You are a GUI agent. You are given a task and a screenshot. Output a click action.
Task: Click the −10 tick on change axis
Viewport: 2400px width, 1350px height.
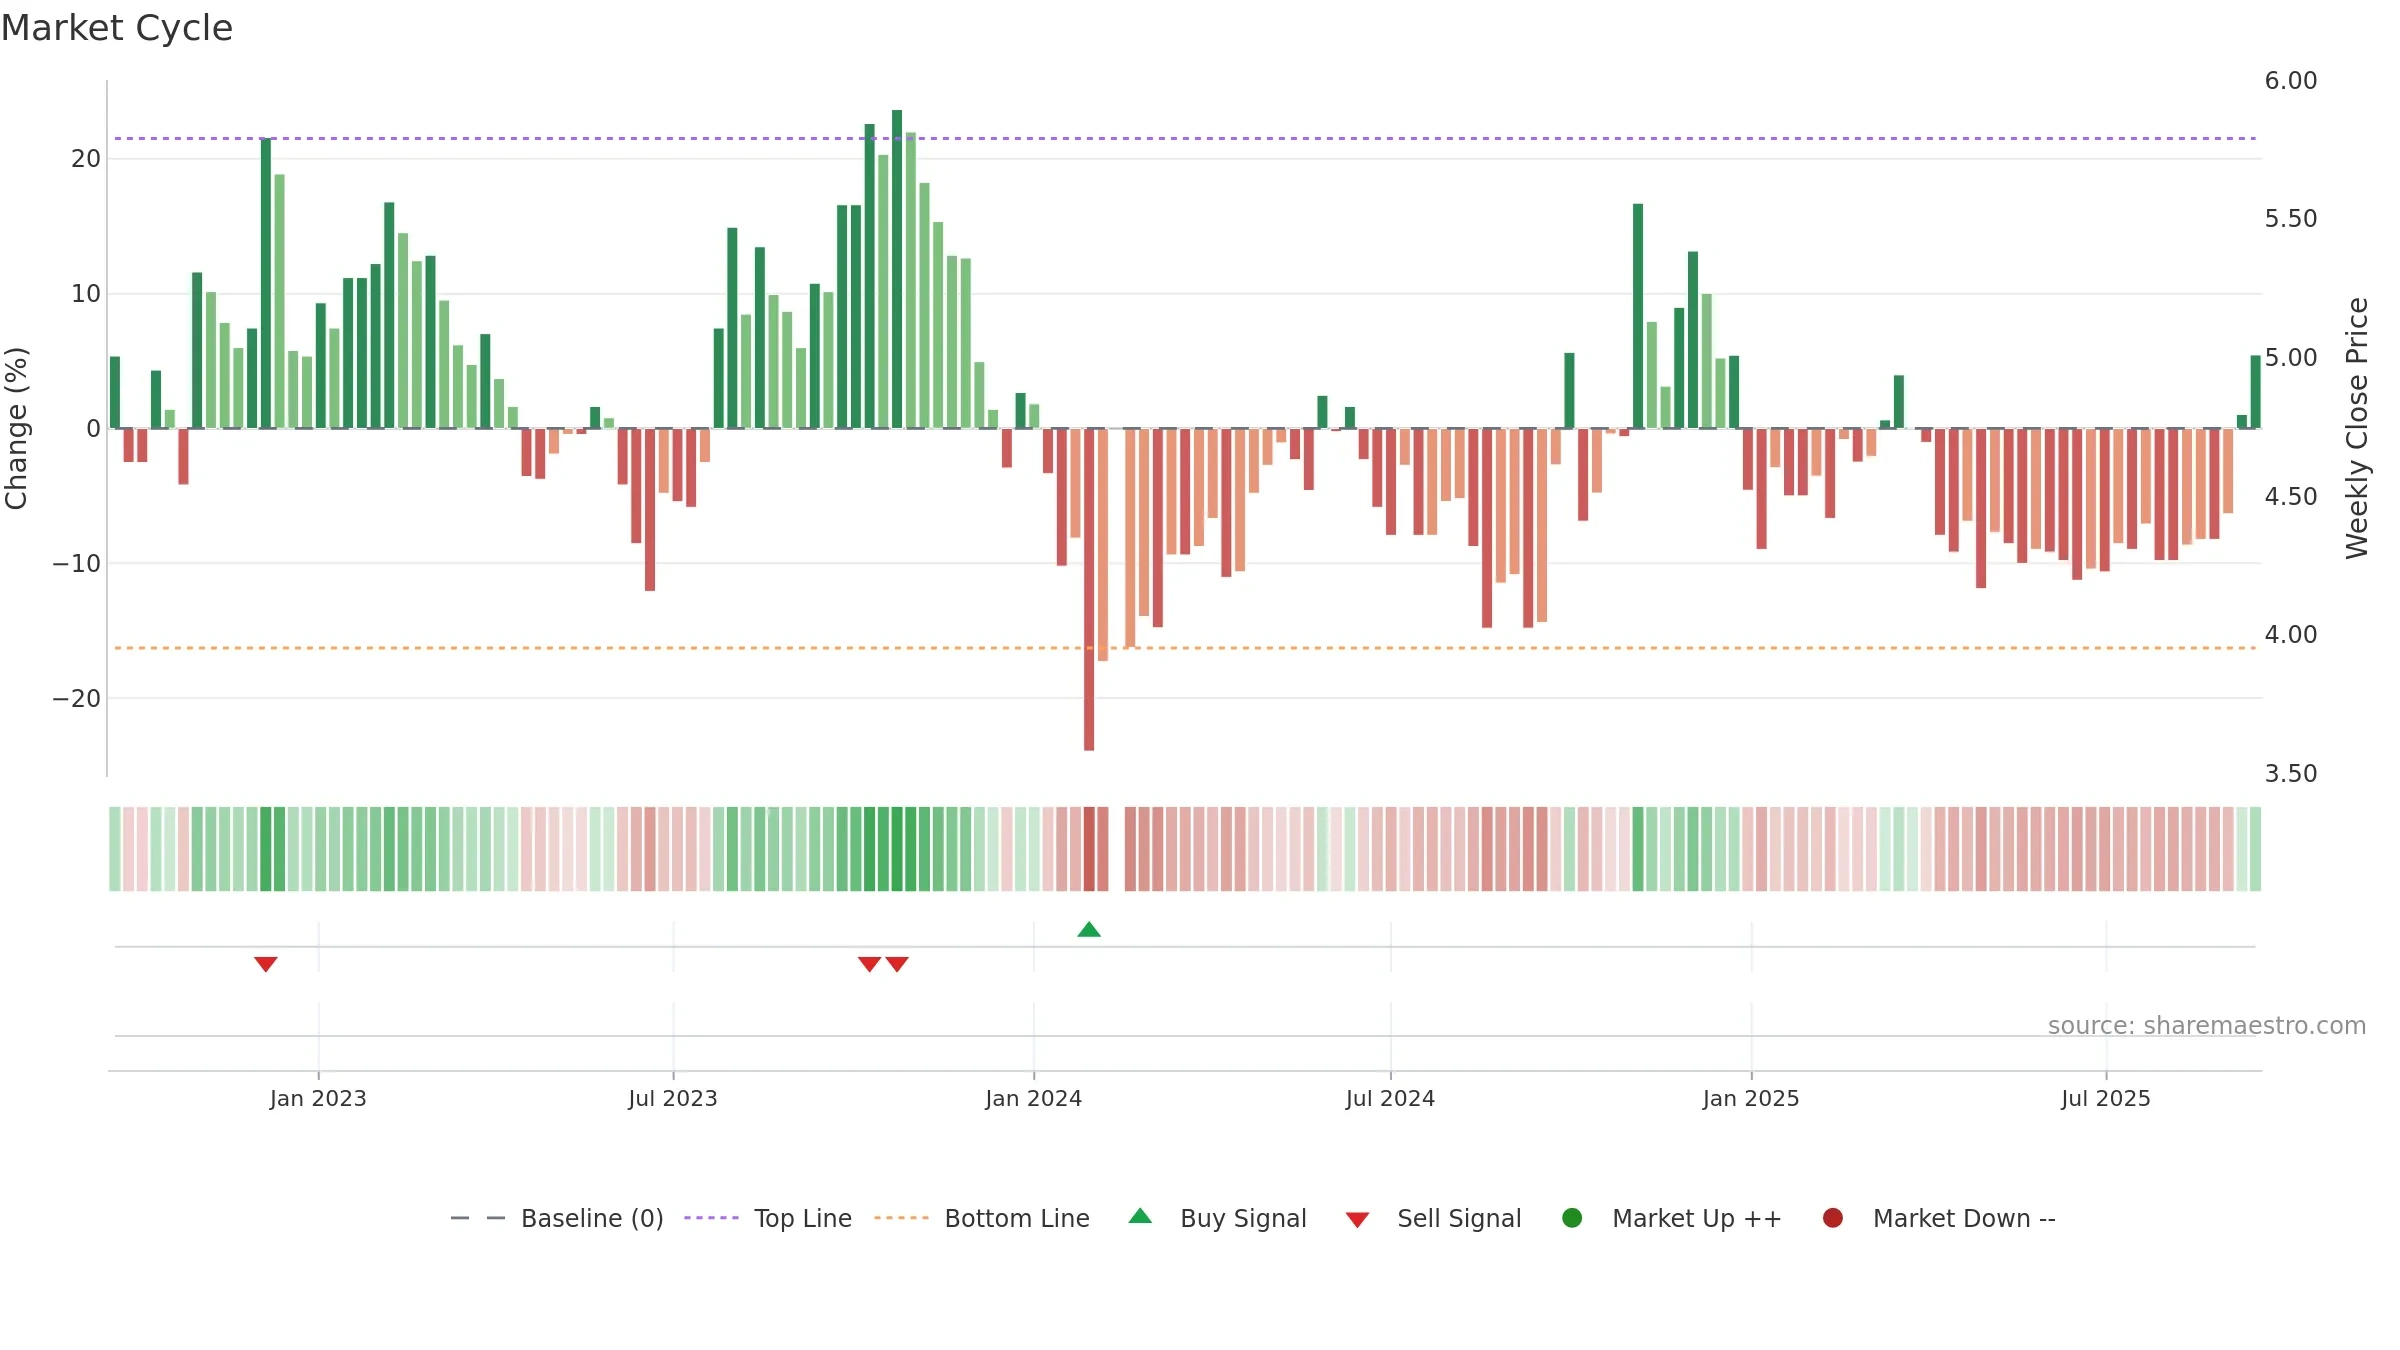[77, 564]
